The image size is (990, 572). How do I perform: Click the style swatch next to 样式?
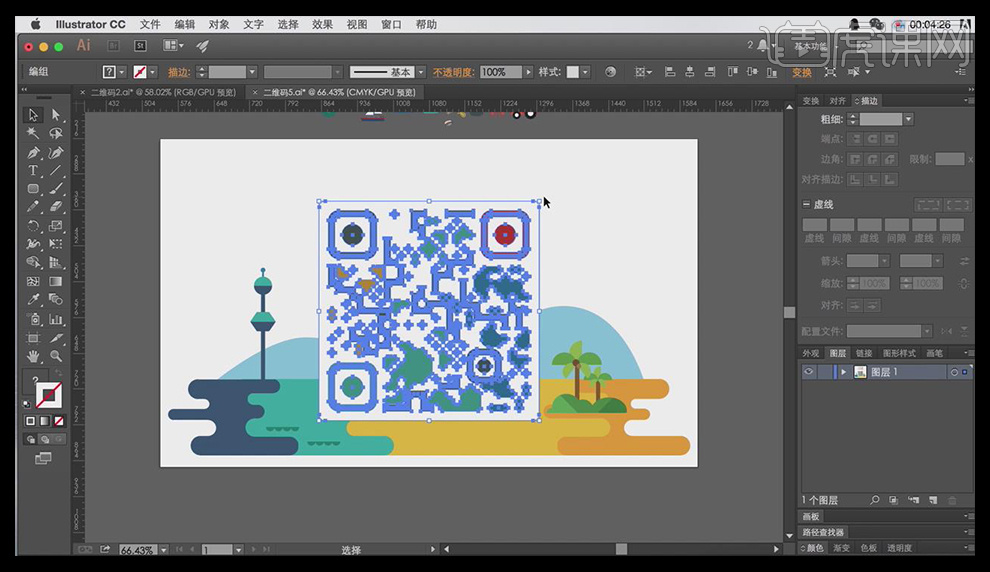(573, 73)
